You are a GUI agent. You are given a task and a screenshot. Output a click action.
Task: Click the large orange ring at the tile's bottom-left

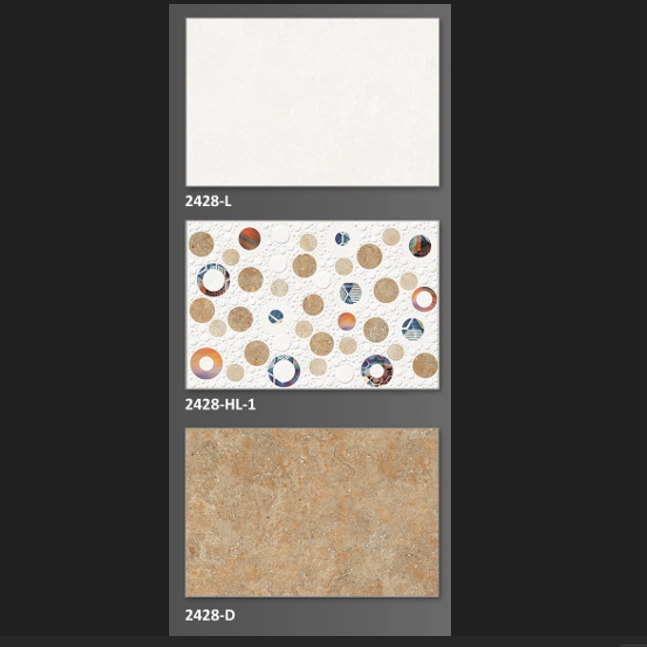[208, 363]
